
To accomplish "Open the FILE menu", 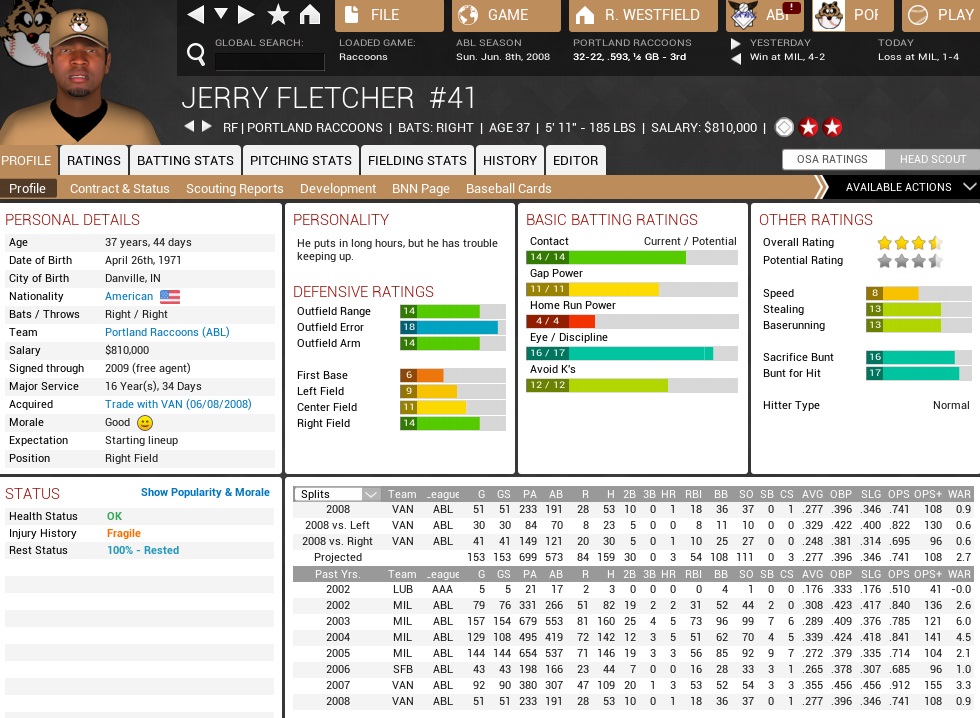I will click(389, 15).
